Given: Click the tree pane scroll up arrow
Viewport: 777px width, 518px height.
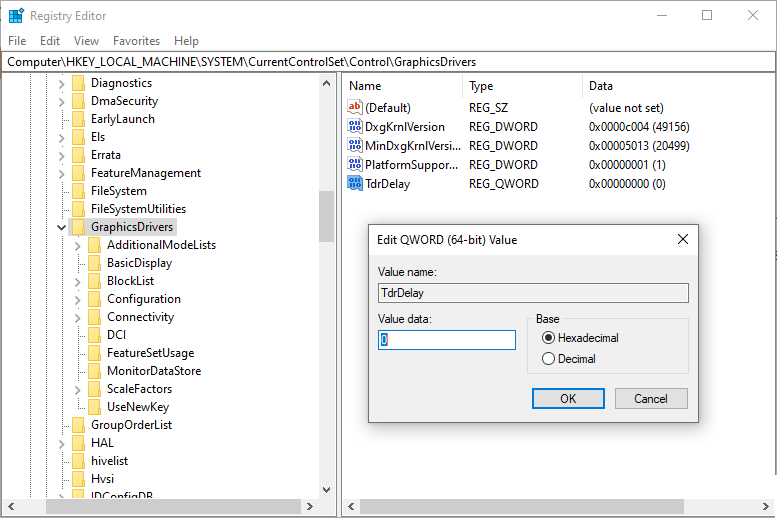Looking at the screenshot, I should tap(326, 83).
